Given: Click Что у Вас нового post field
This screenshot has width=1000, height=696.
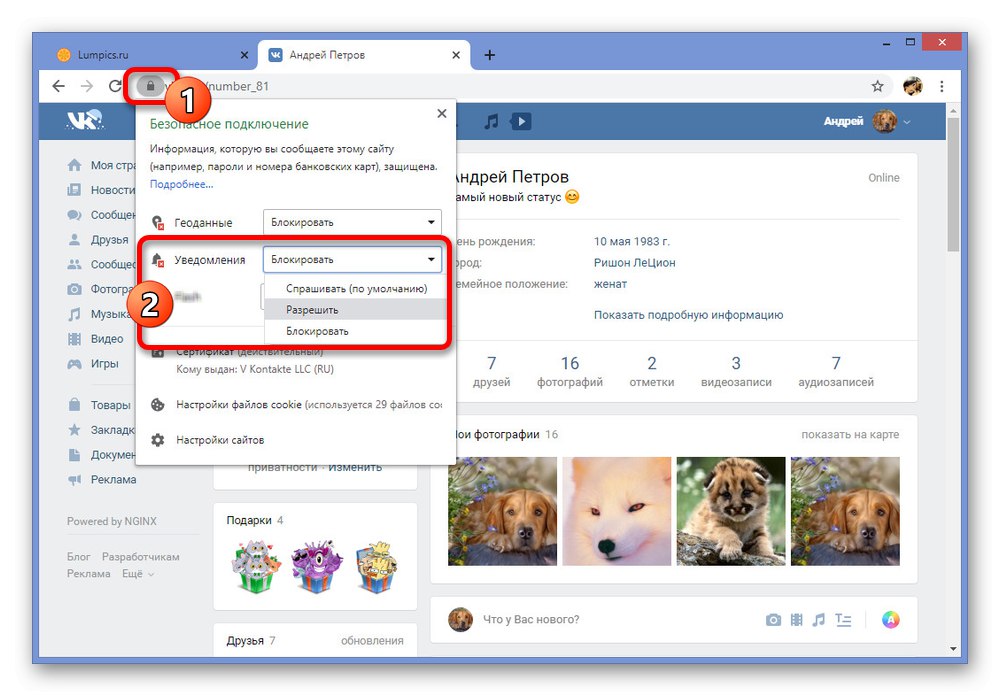Looking at the screenshot, I should click(x=531, y=619).
